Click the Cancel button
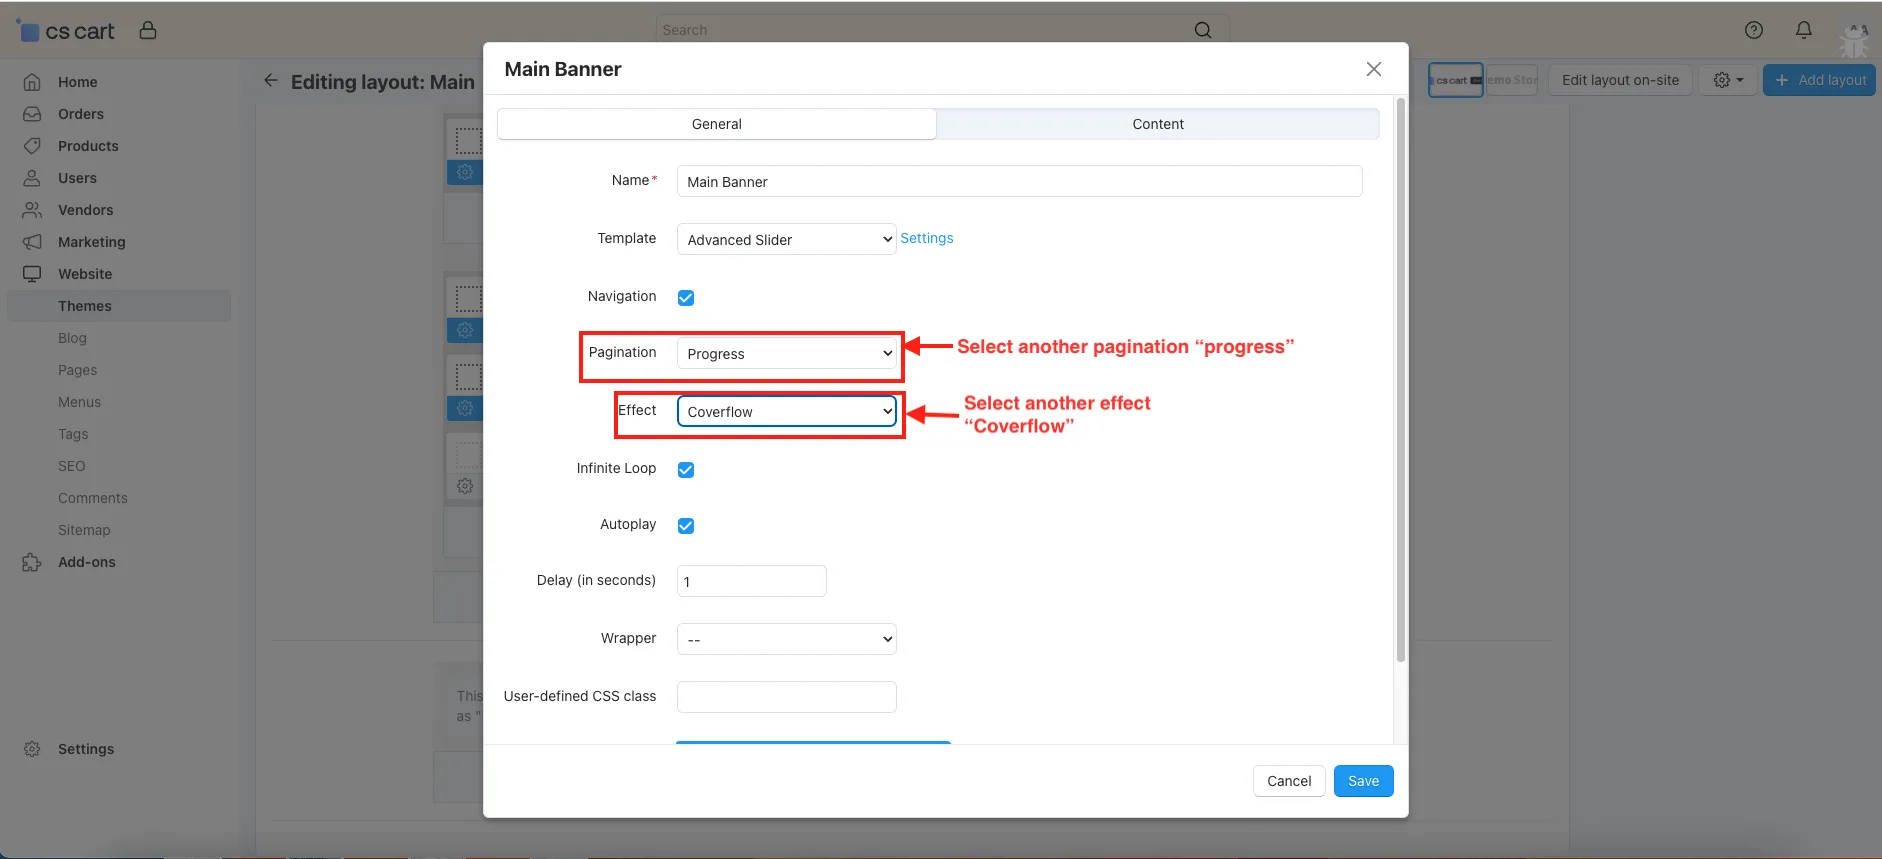This screenshot has width=1882, height=859. [1289, 781]
